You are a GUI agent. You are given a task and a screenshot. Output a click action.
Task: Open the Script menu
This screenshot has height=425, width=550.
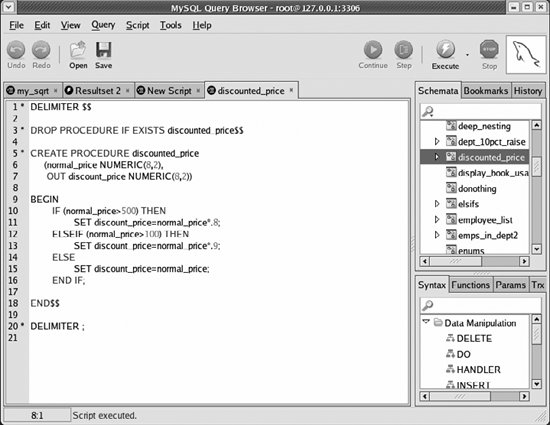pos(138,25)
